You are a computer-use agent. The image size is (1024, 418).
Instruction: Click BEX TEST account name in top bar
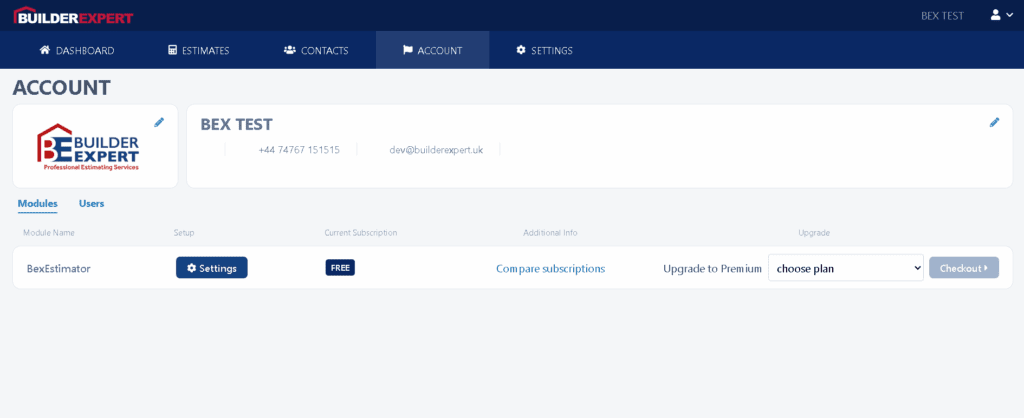tap(942, 15)
